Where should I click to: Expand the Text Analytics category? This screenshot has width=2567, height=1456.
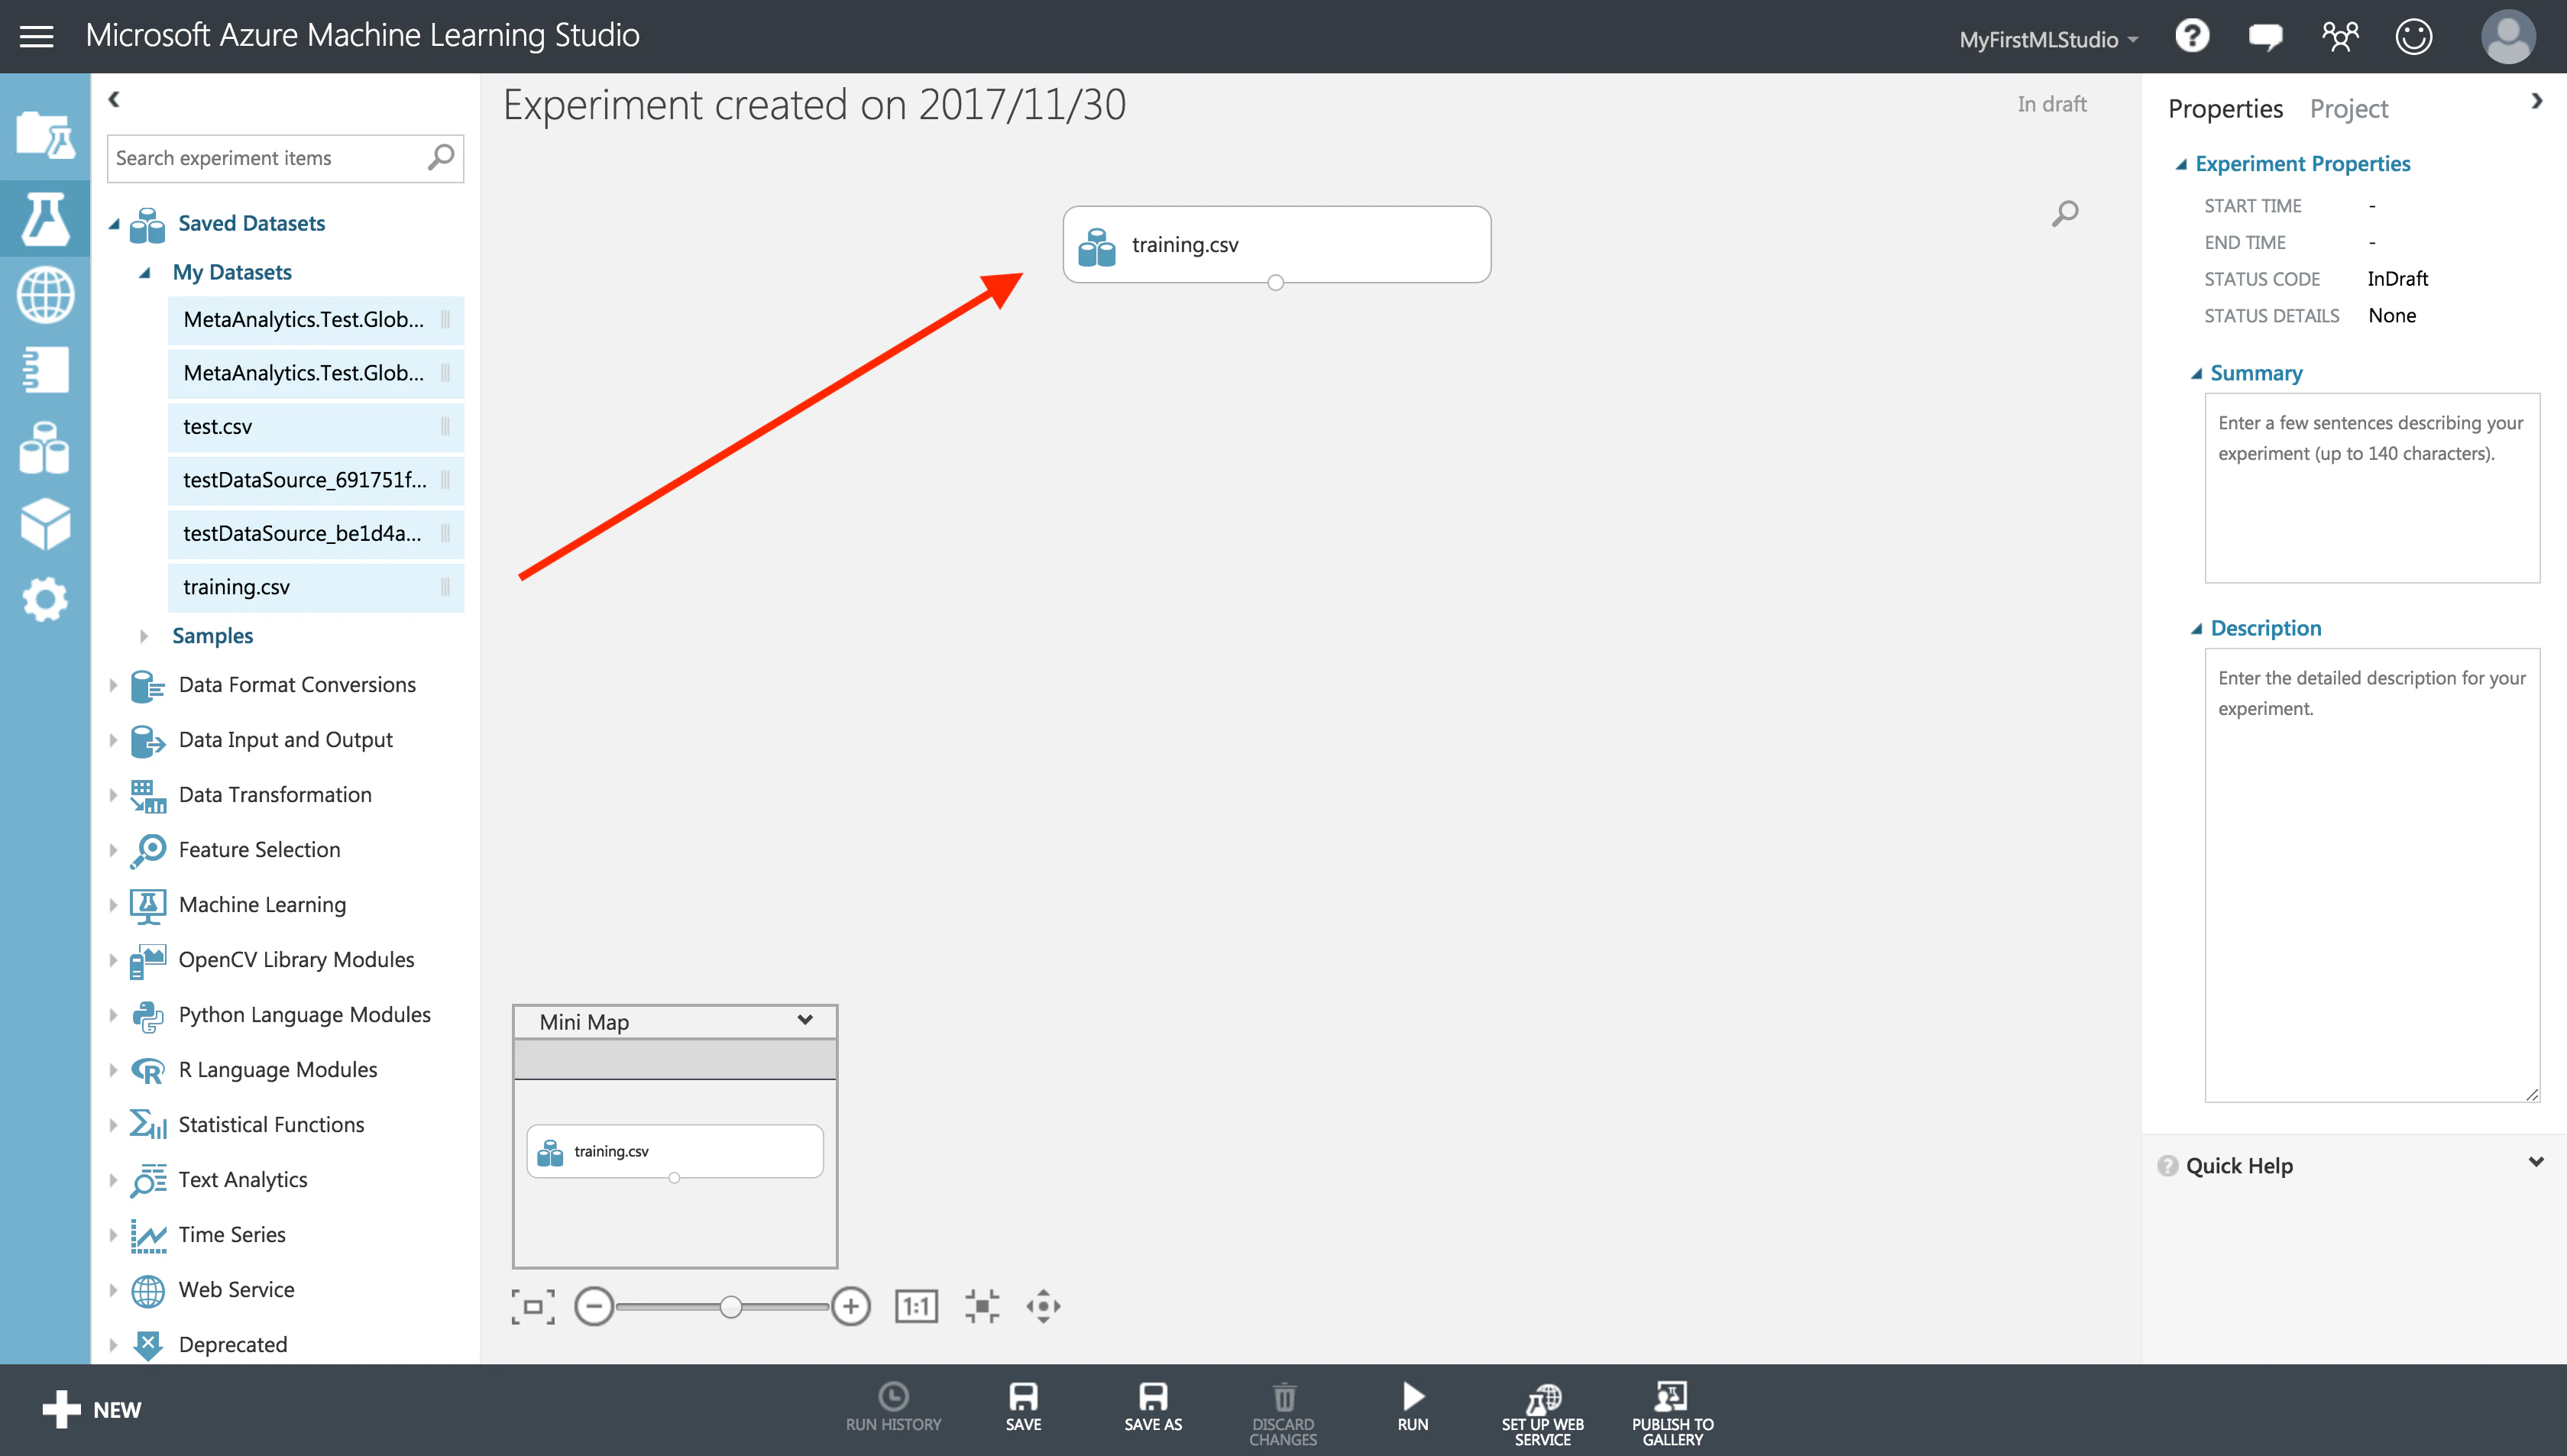pos(113,1180)
